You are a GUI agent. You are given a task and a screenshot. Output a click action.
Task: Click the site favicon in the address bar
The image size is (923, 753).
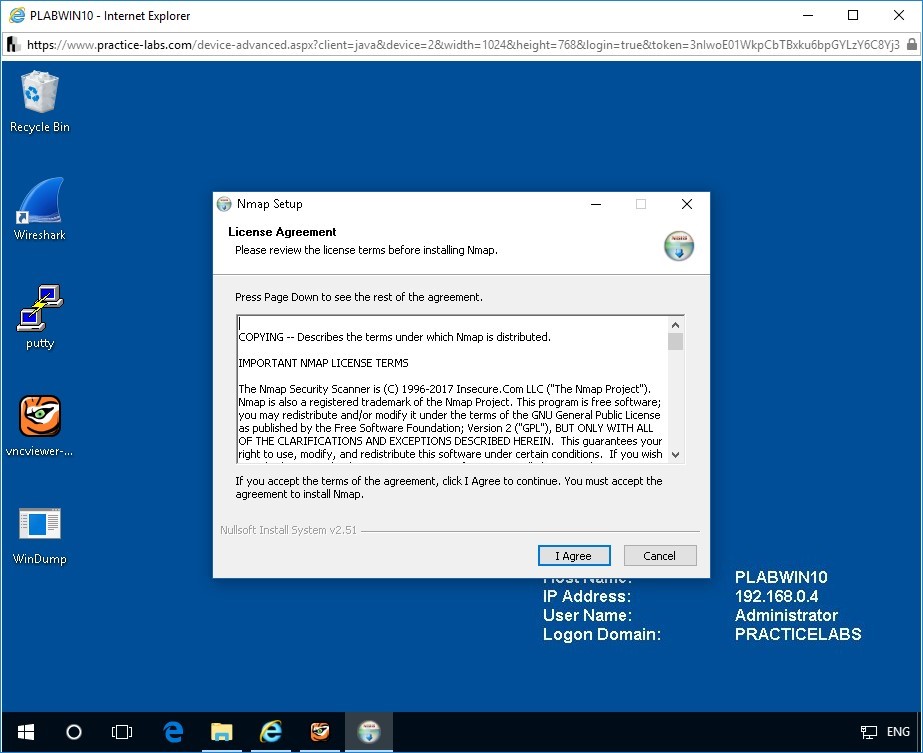(14, 45)
